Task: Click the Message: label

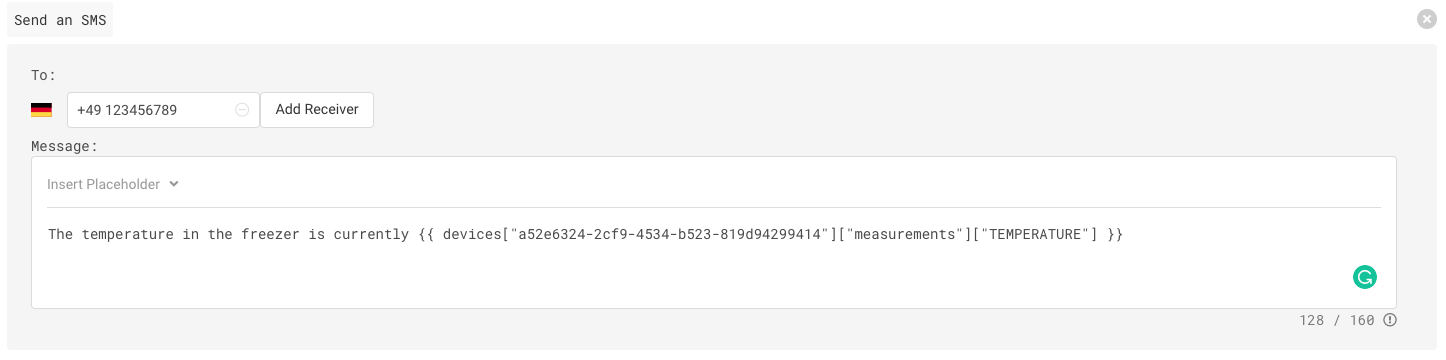Action: pyautogui.click(x=65, y=146)
